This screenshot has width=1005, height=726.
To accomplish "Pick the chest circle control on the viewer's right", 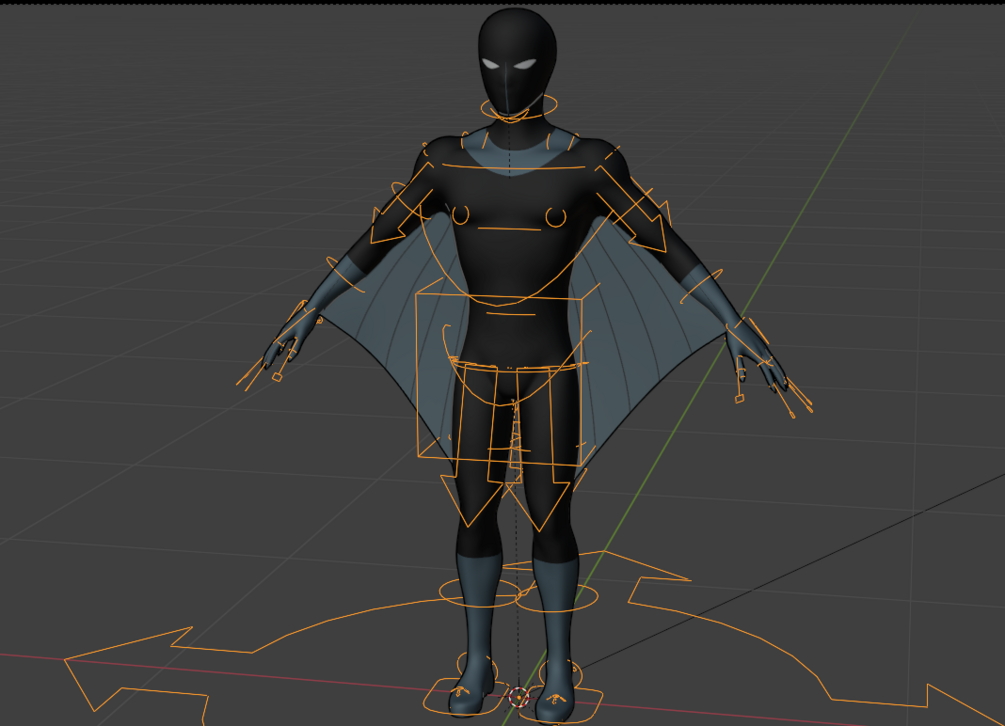I will click(x=556, y=218).
